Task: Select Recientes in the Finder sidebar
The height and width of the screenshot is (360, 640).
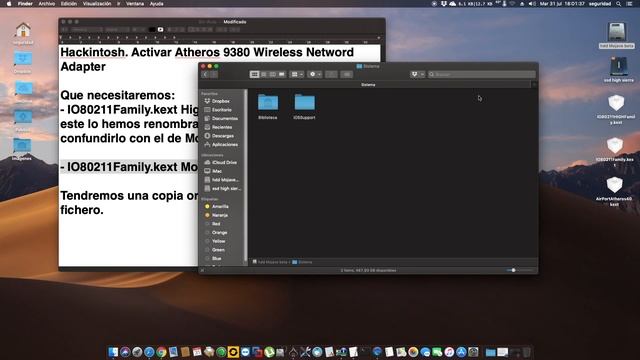Action: [x=223, y=127]
